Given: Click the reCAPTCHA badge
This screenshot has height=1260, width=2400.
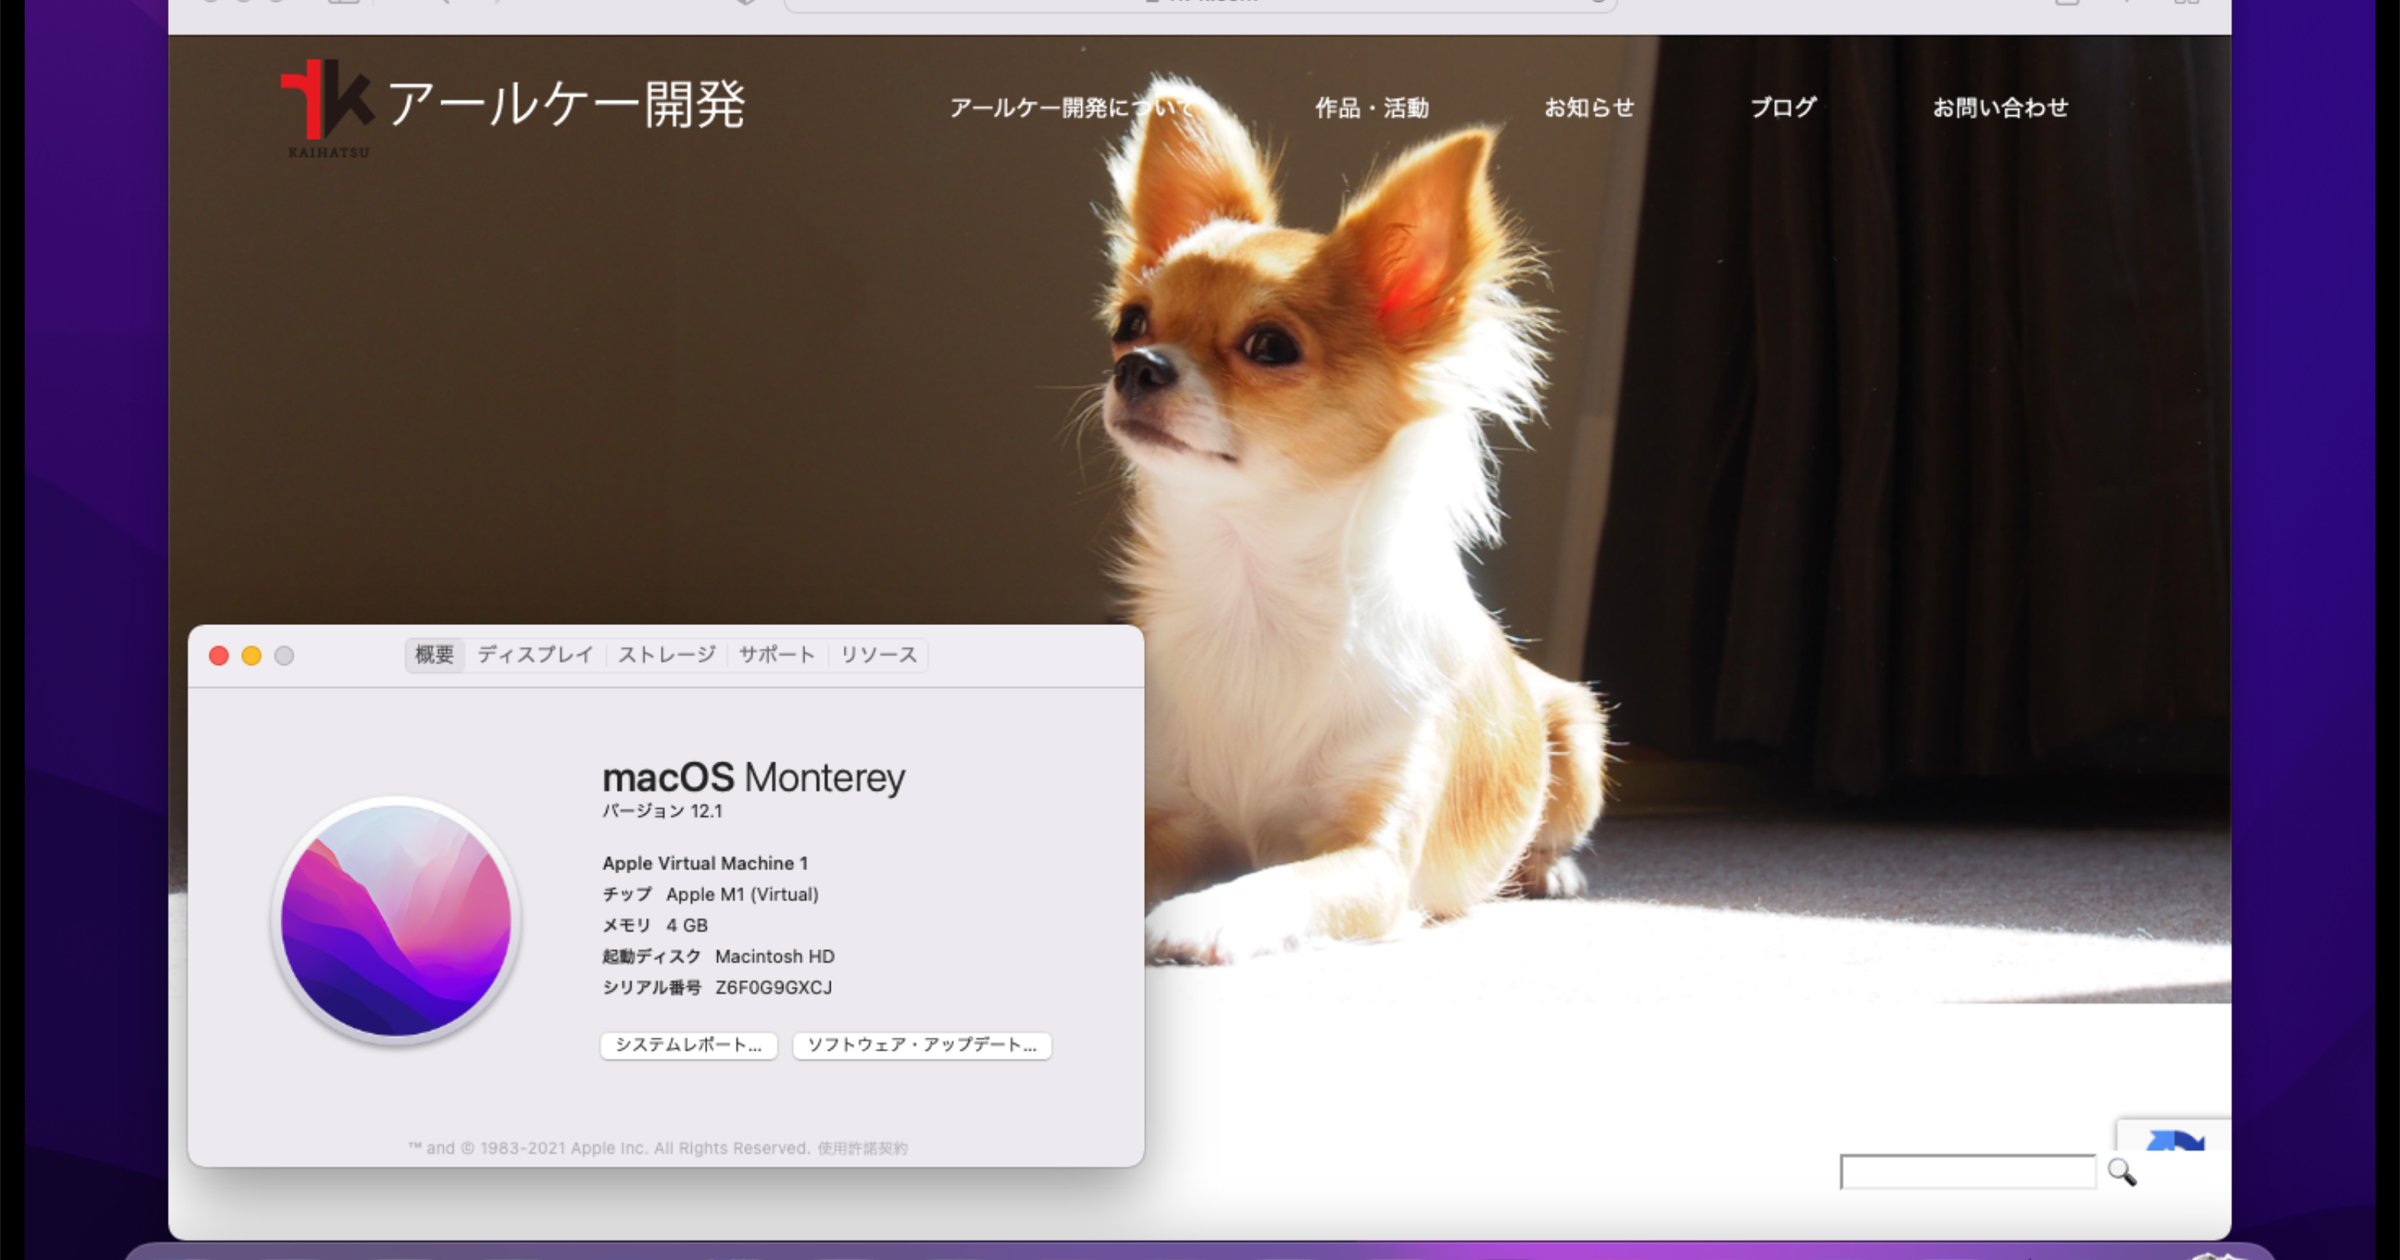Looking at the screenshot, I should pos(2173,1135).
